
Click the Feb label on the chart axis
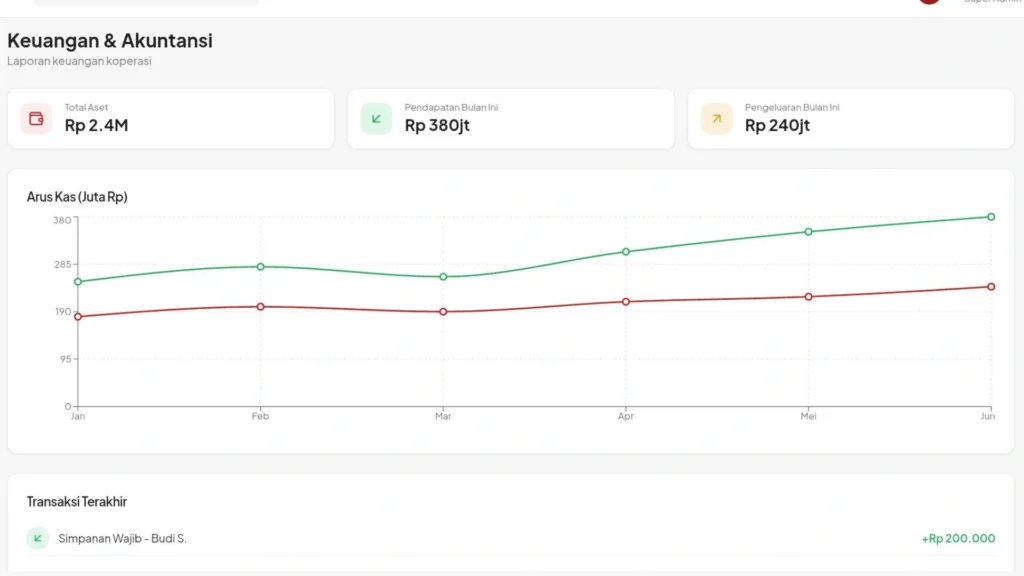(260, 416)
